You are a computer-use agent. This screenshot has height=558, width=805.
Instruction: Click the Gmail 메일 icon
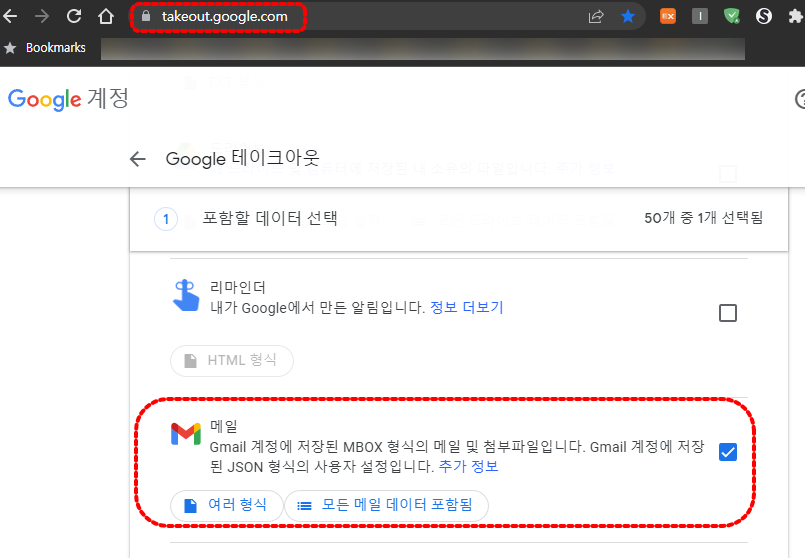tap(186, 434)
